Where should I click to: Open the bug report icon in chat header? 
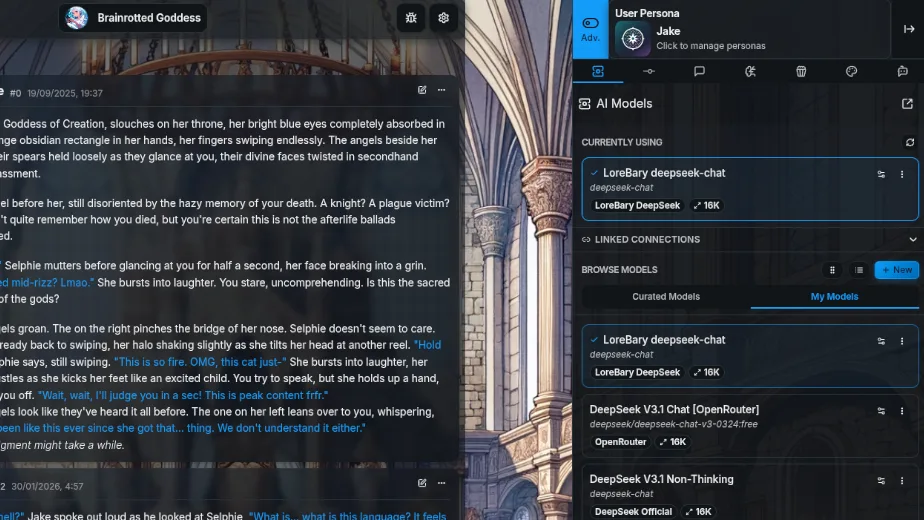click(x=411, y=18)
